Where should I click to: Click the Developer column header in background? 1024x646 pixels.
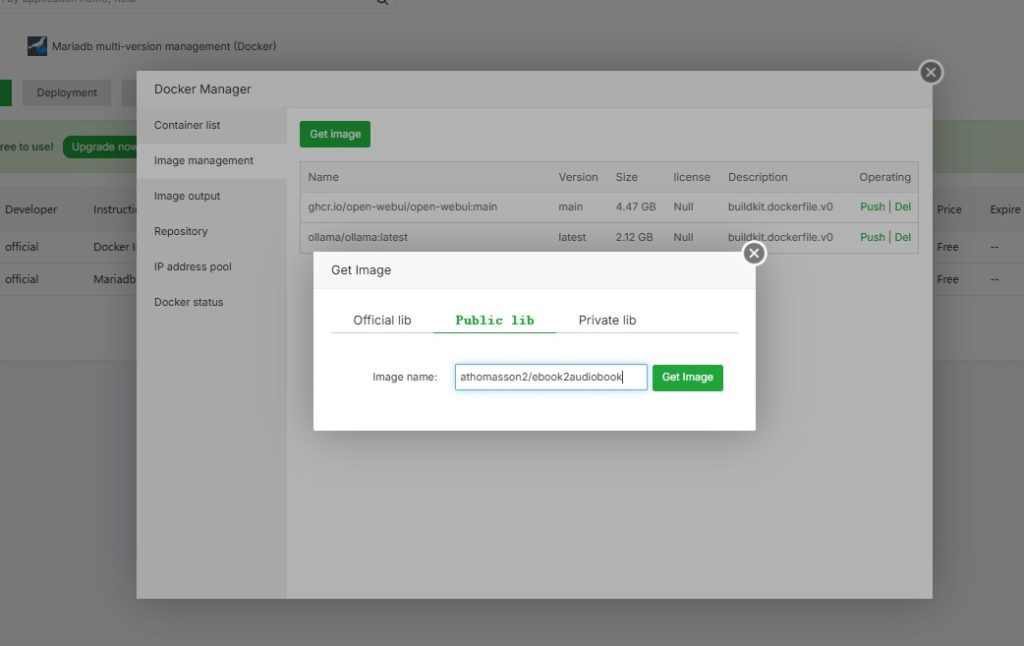click(31, 210)
